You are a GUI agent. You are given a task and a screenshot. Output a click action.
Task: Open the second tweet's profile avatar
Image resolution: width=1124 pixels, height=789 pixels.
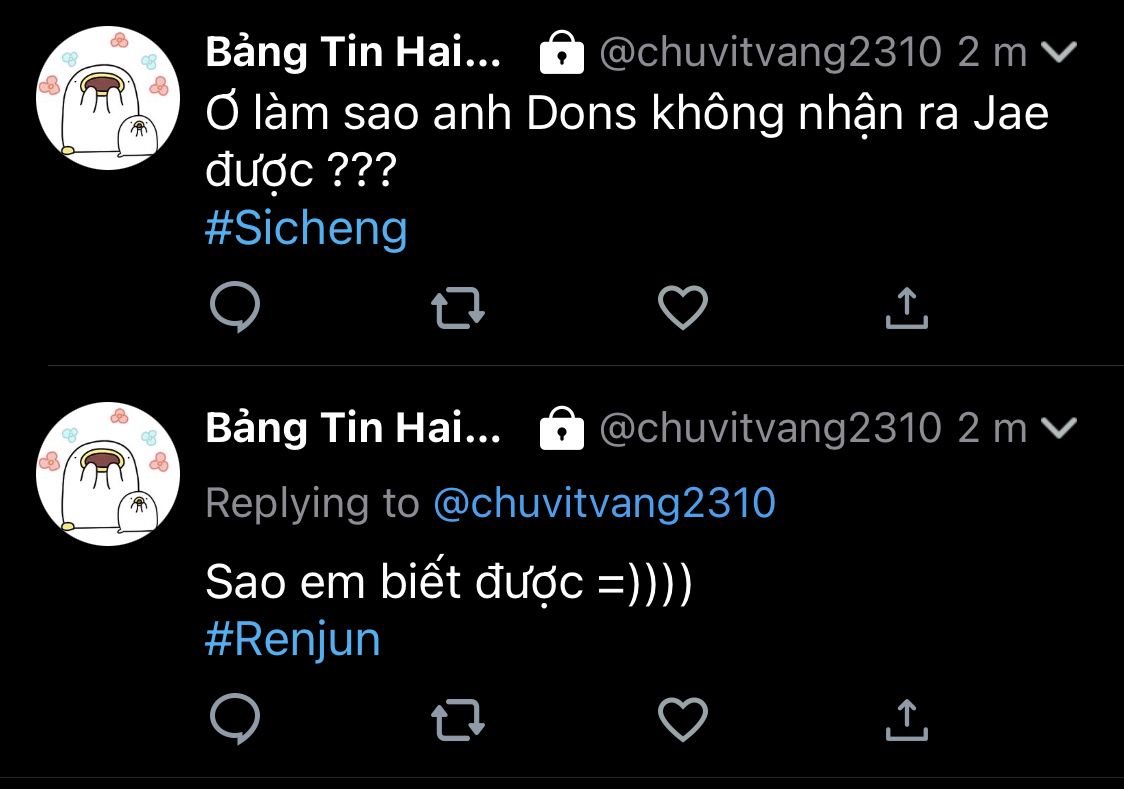point(107,474)
